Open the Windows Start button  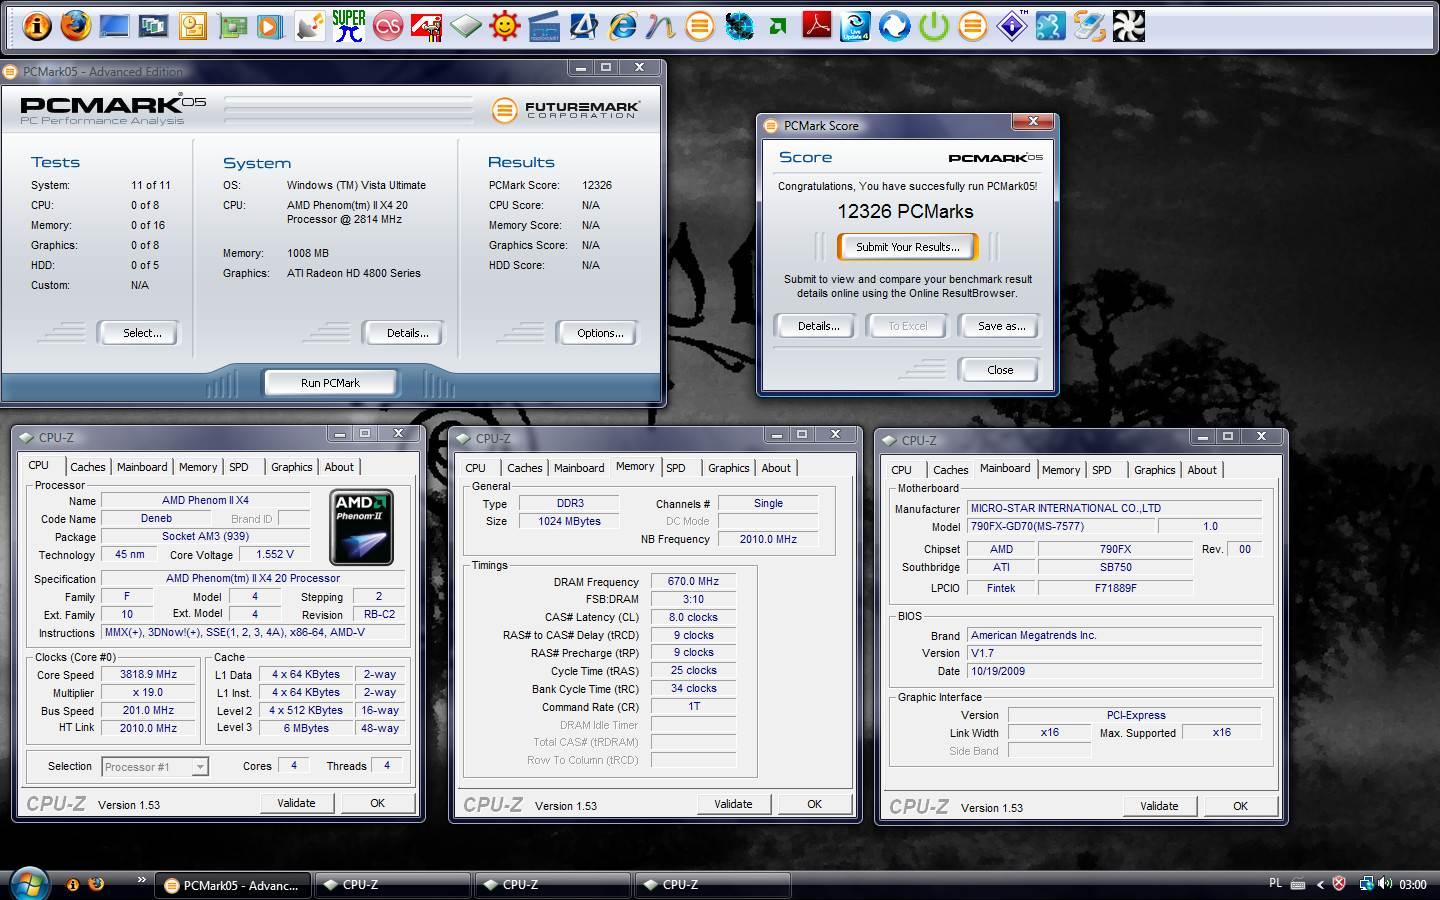click(x=29, y=884)
